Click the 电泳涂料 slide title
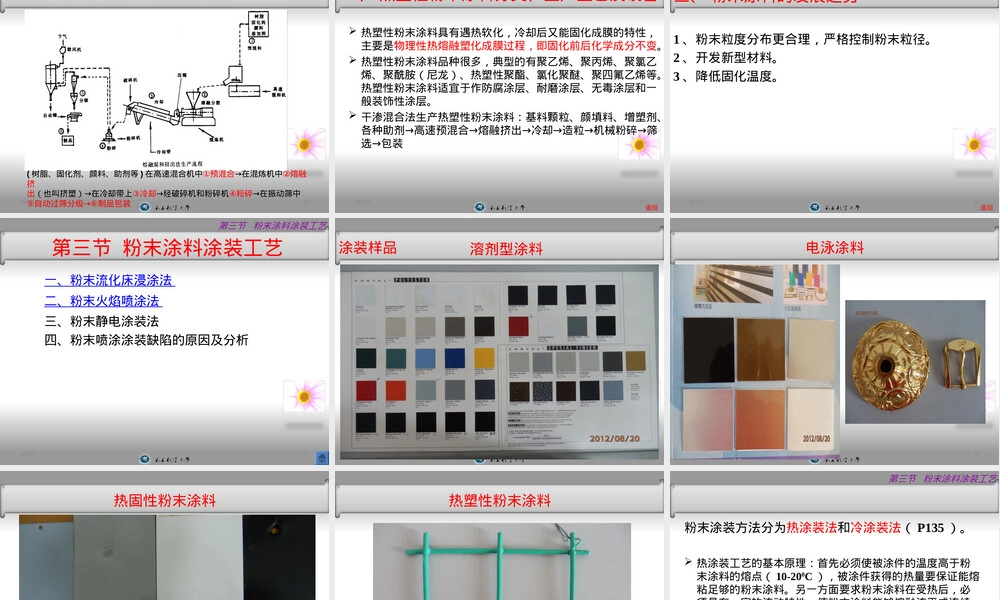 click(835, 247)
